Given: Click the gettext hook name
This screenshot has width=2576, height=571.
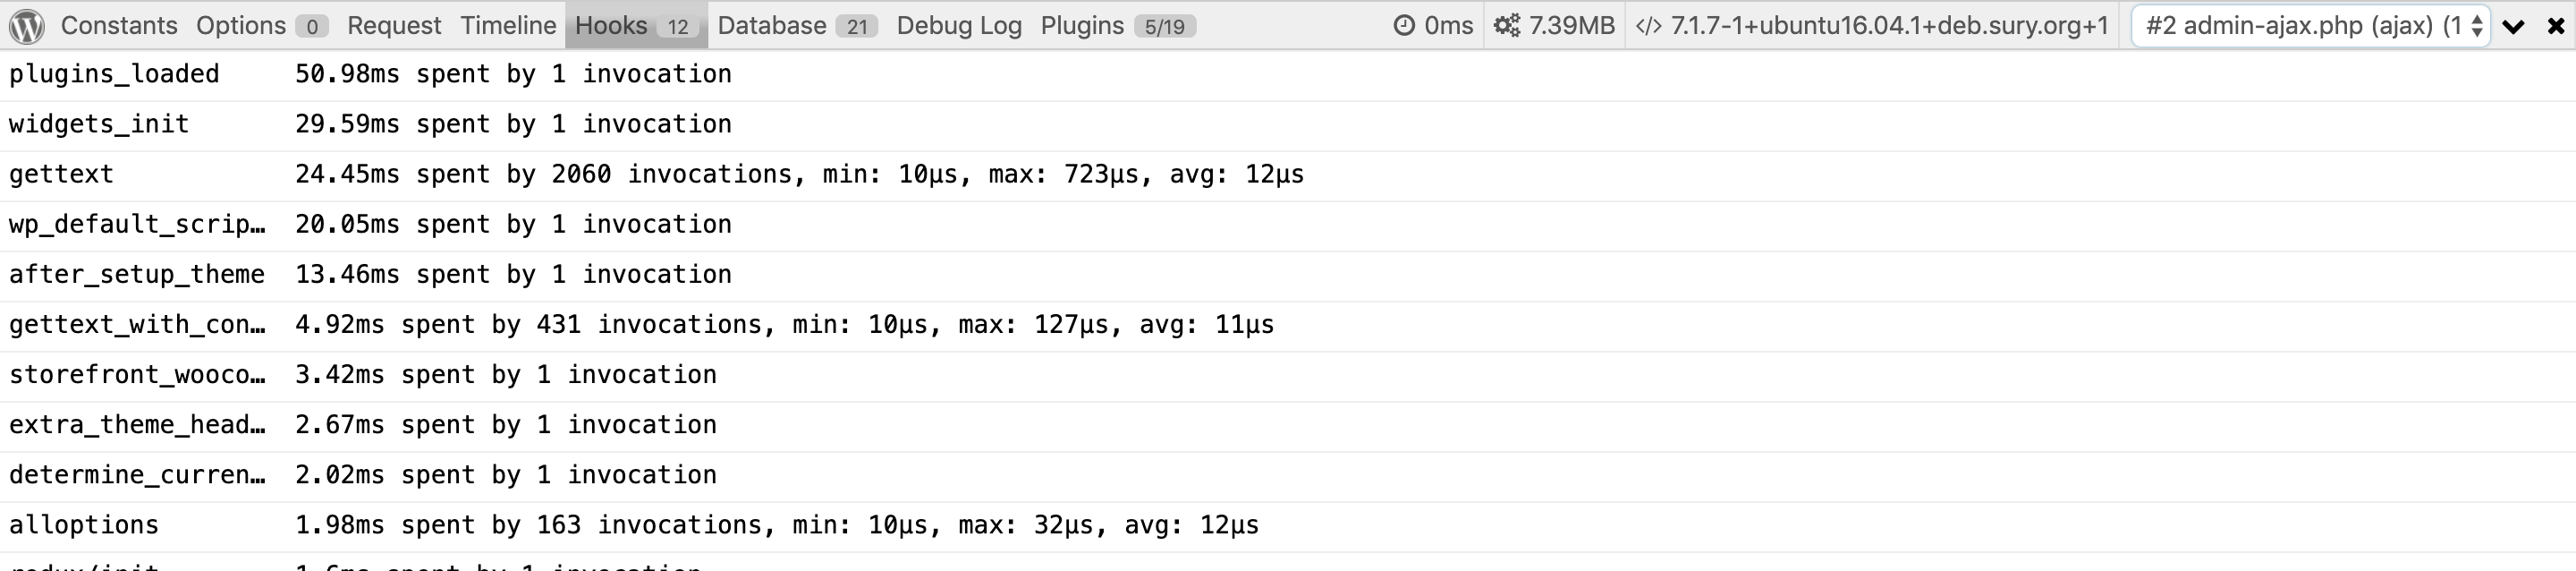Looking at the screenshot, I should [61, 175].
